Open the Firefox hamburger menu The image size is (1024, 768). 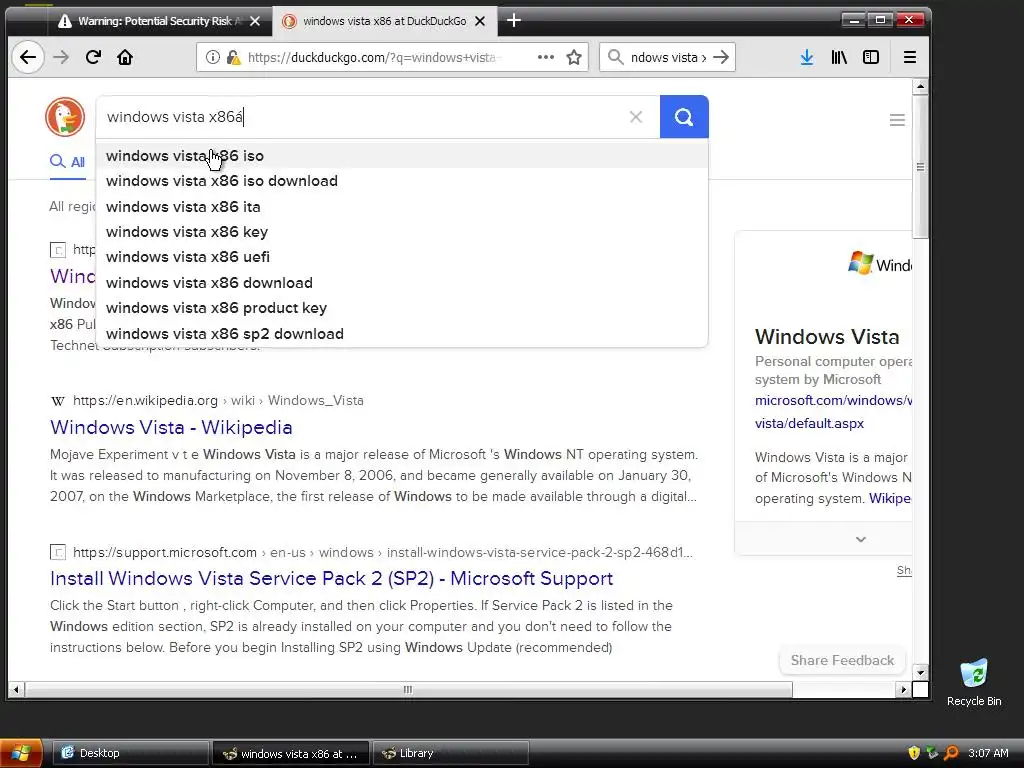click(x=910, y=57)
